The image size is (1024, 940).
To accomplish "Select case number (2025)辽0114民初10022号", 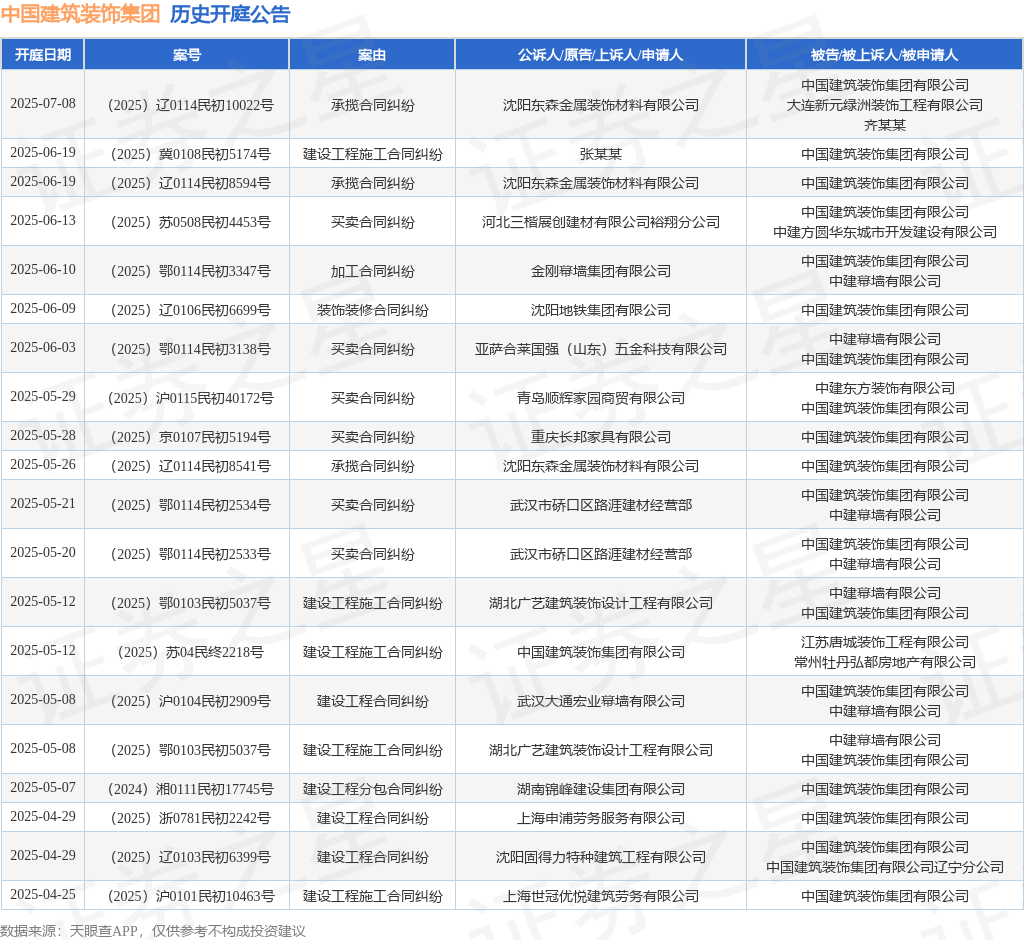I will point(190,105).
